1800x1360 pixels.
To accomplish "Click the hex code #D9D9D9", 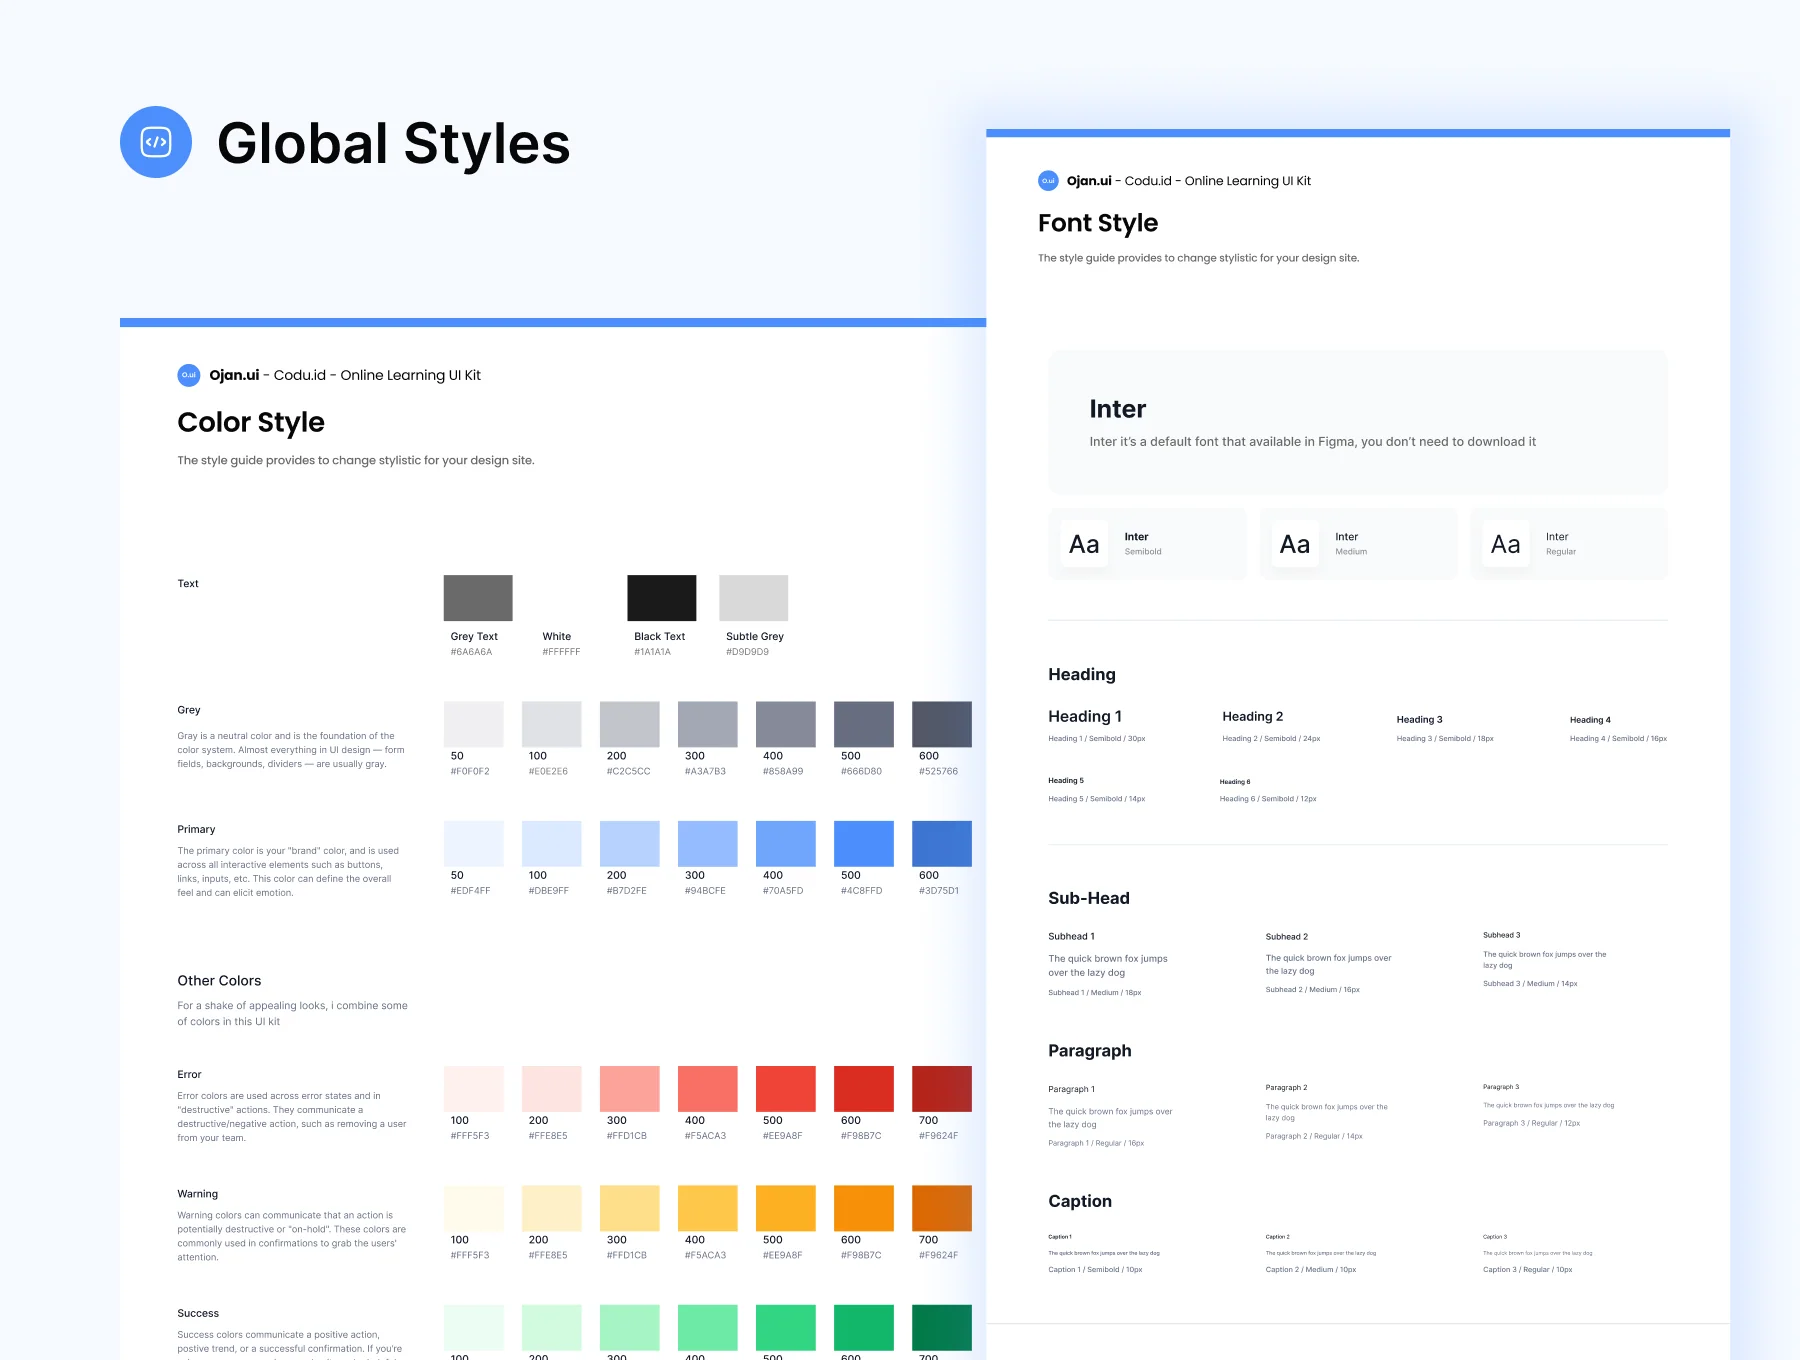I will tap(748, 652).
